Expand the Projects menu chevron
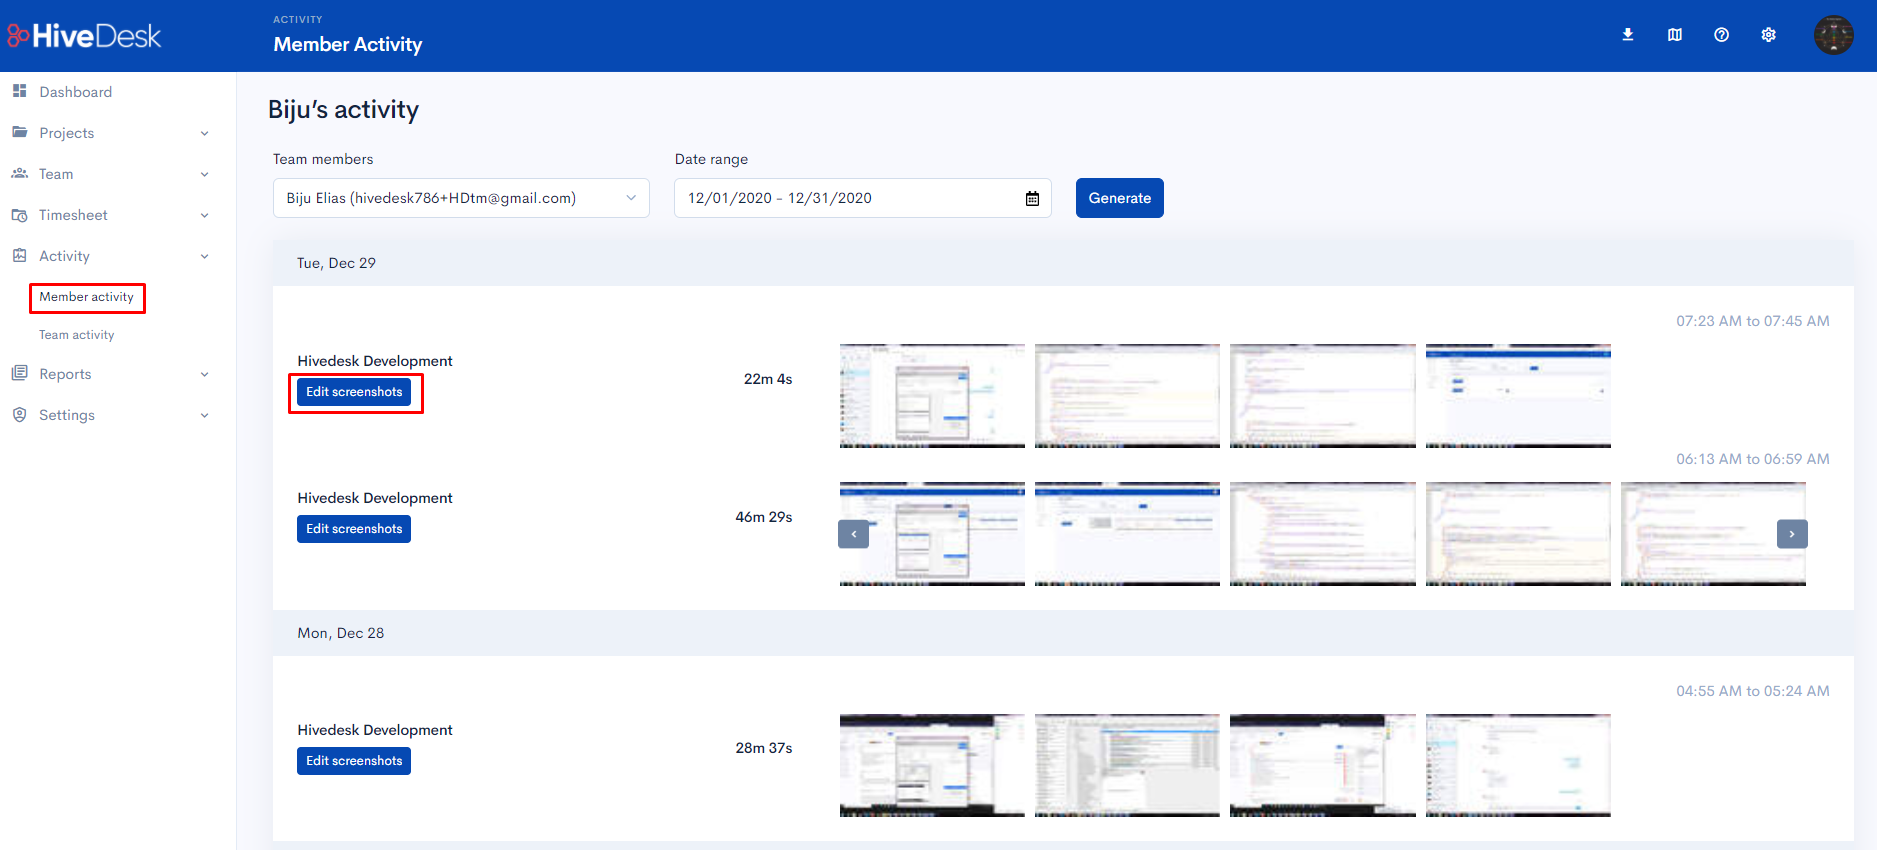Image resolution: width=1877 pixels, height=850 pixels. pyautogui.click(x=205, y=133)
